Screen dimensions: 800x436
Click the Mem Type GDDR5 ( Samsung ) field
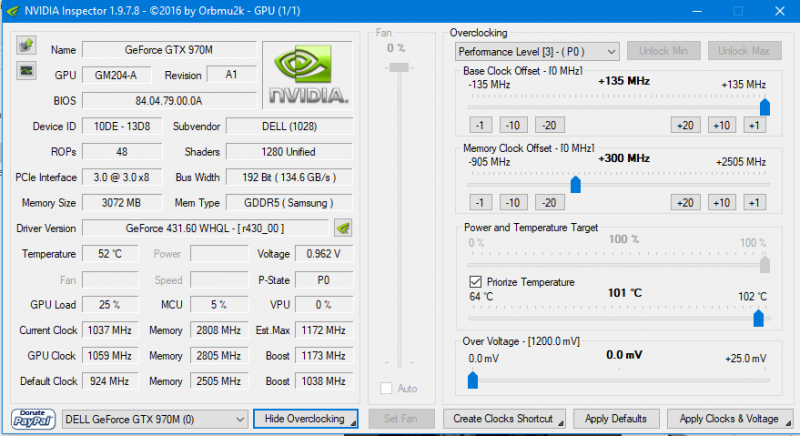tap(289, 202)
